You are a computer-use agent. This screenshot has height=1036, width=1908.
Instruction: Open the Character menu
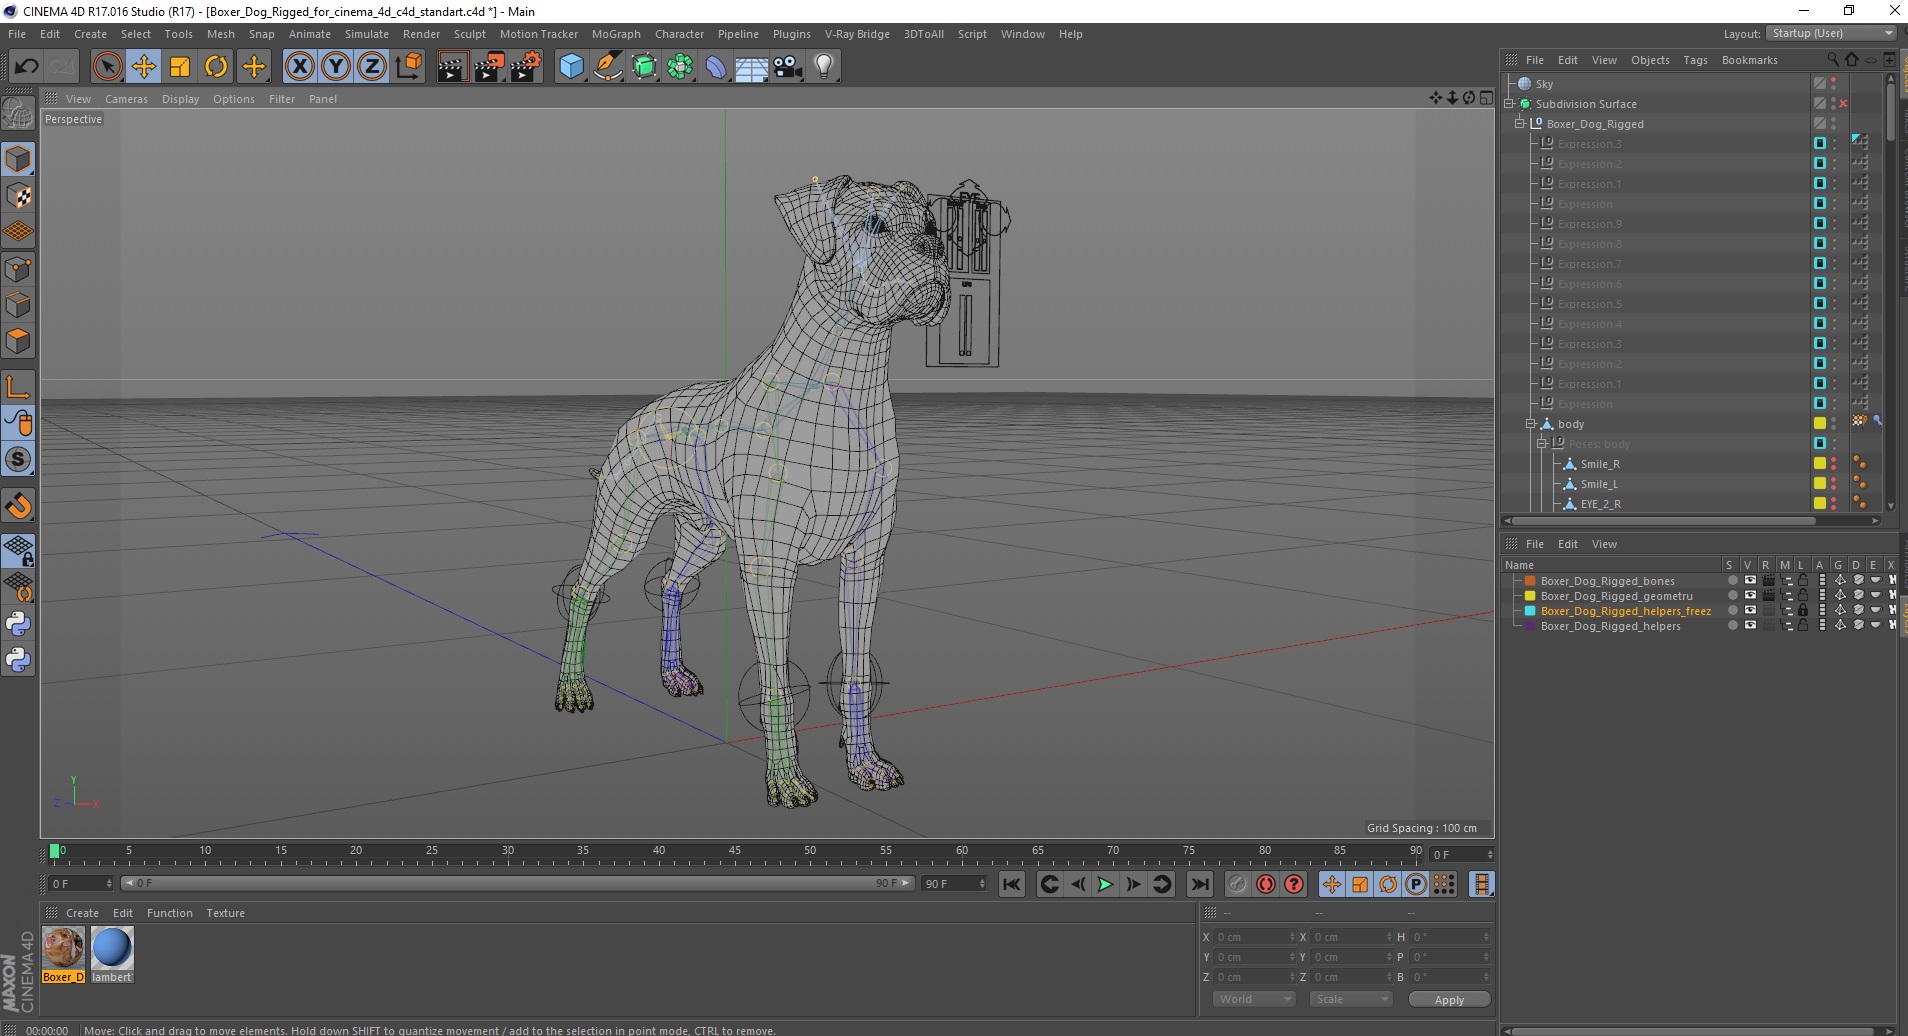(x=679, y=34)
